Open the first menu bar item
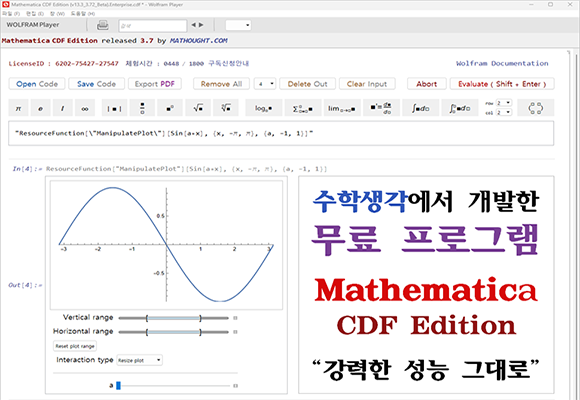This screenshot has height=400, width=580. [11, 13]
